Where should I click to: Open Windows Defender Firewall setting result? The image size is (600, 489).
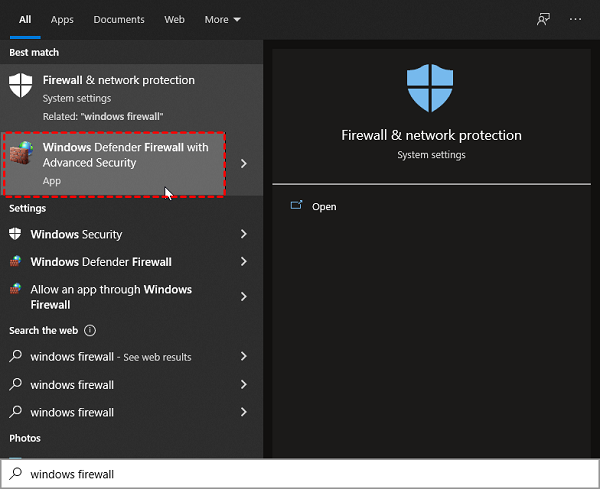pyautogui.click(x=132, y=261)
